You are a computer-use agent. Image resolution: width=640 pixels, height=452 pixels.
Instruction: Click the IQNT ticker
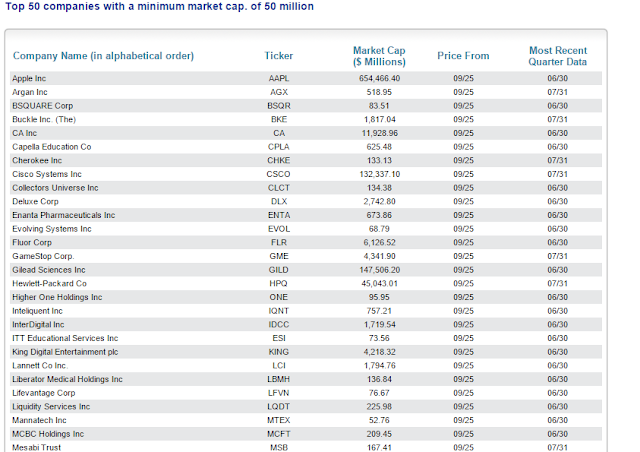click(x=279, y=311)
